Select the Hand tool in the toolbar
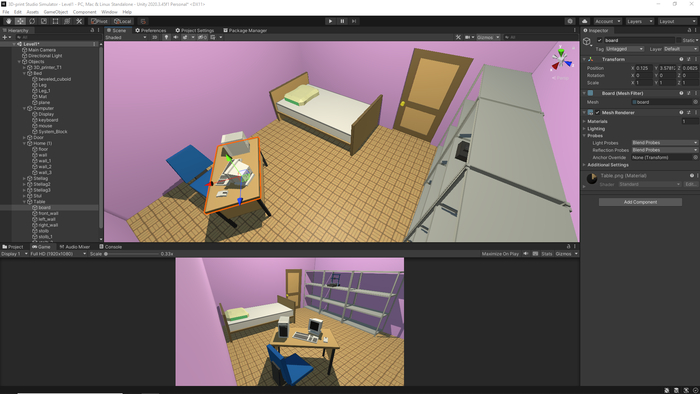 click(x=8, y=21)
